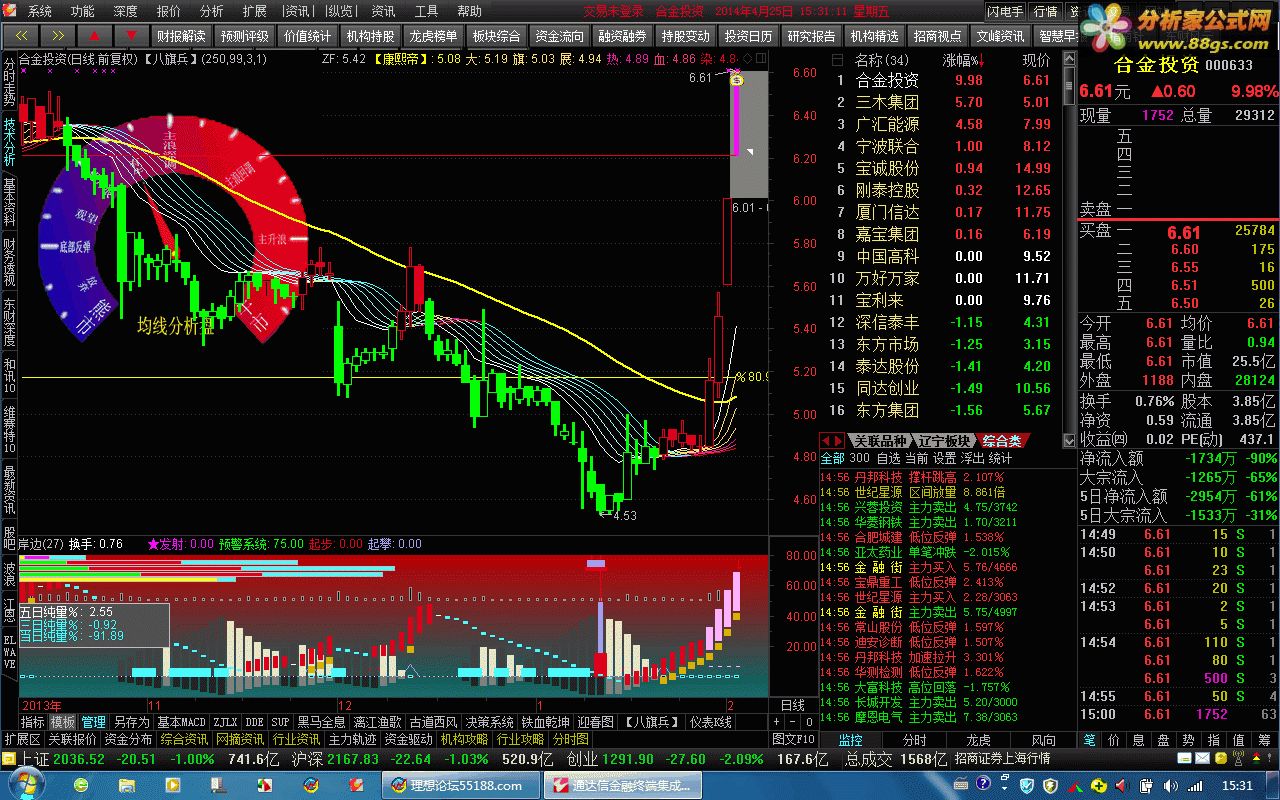Click the 闪电手 button
The width and height of the screenshot is (1280, 800).
pyautogui.click(x=1005, y=11)
